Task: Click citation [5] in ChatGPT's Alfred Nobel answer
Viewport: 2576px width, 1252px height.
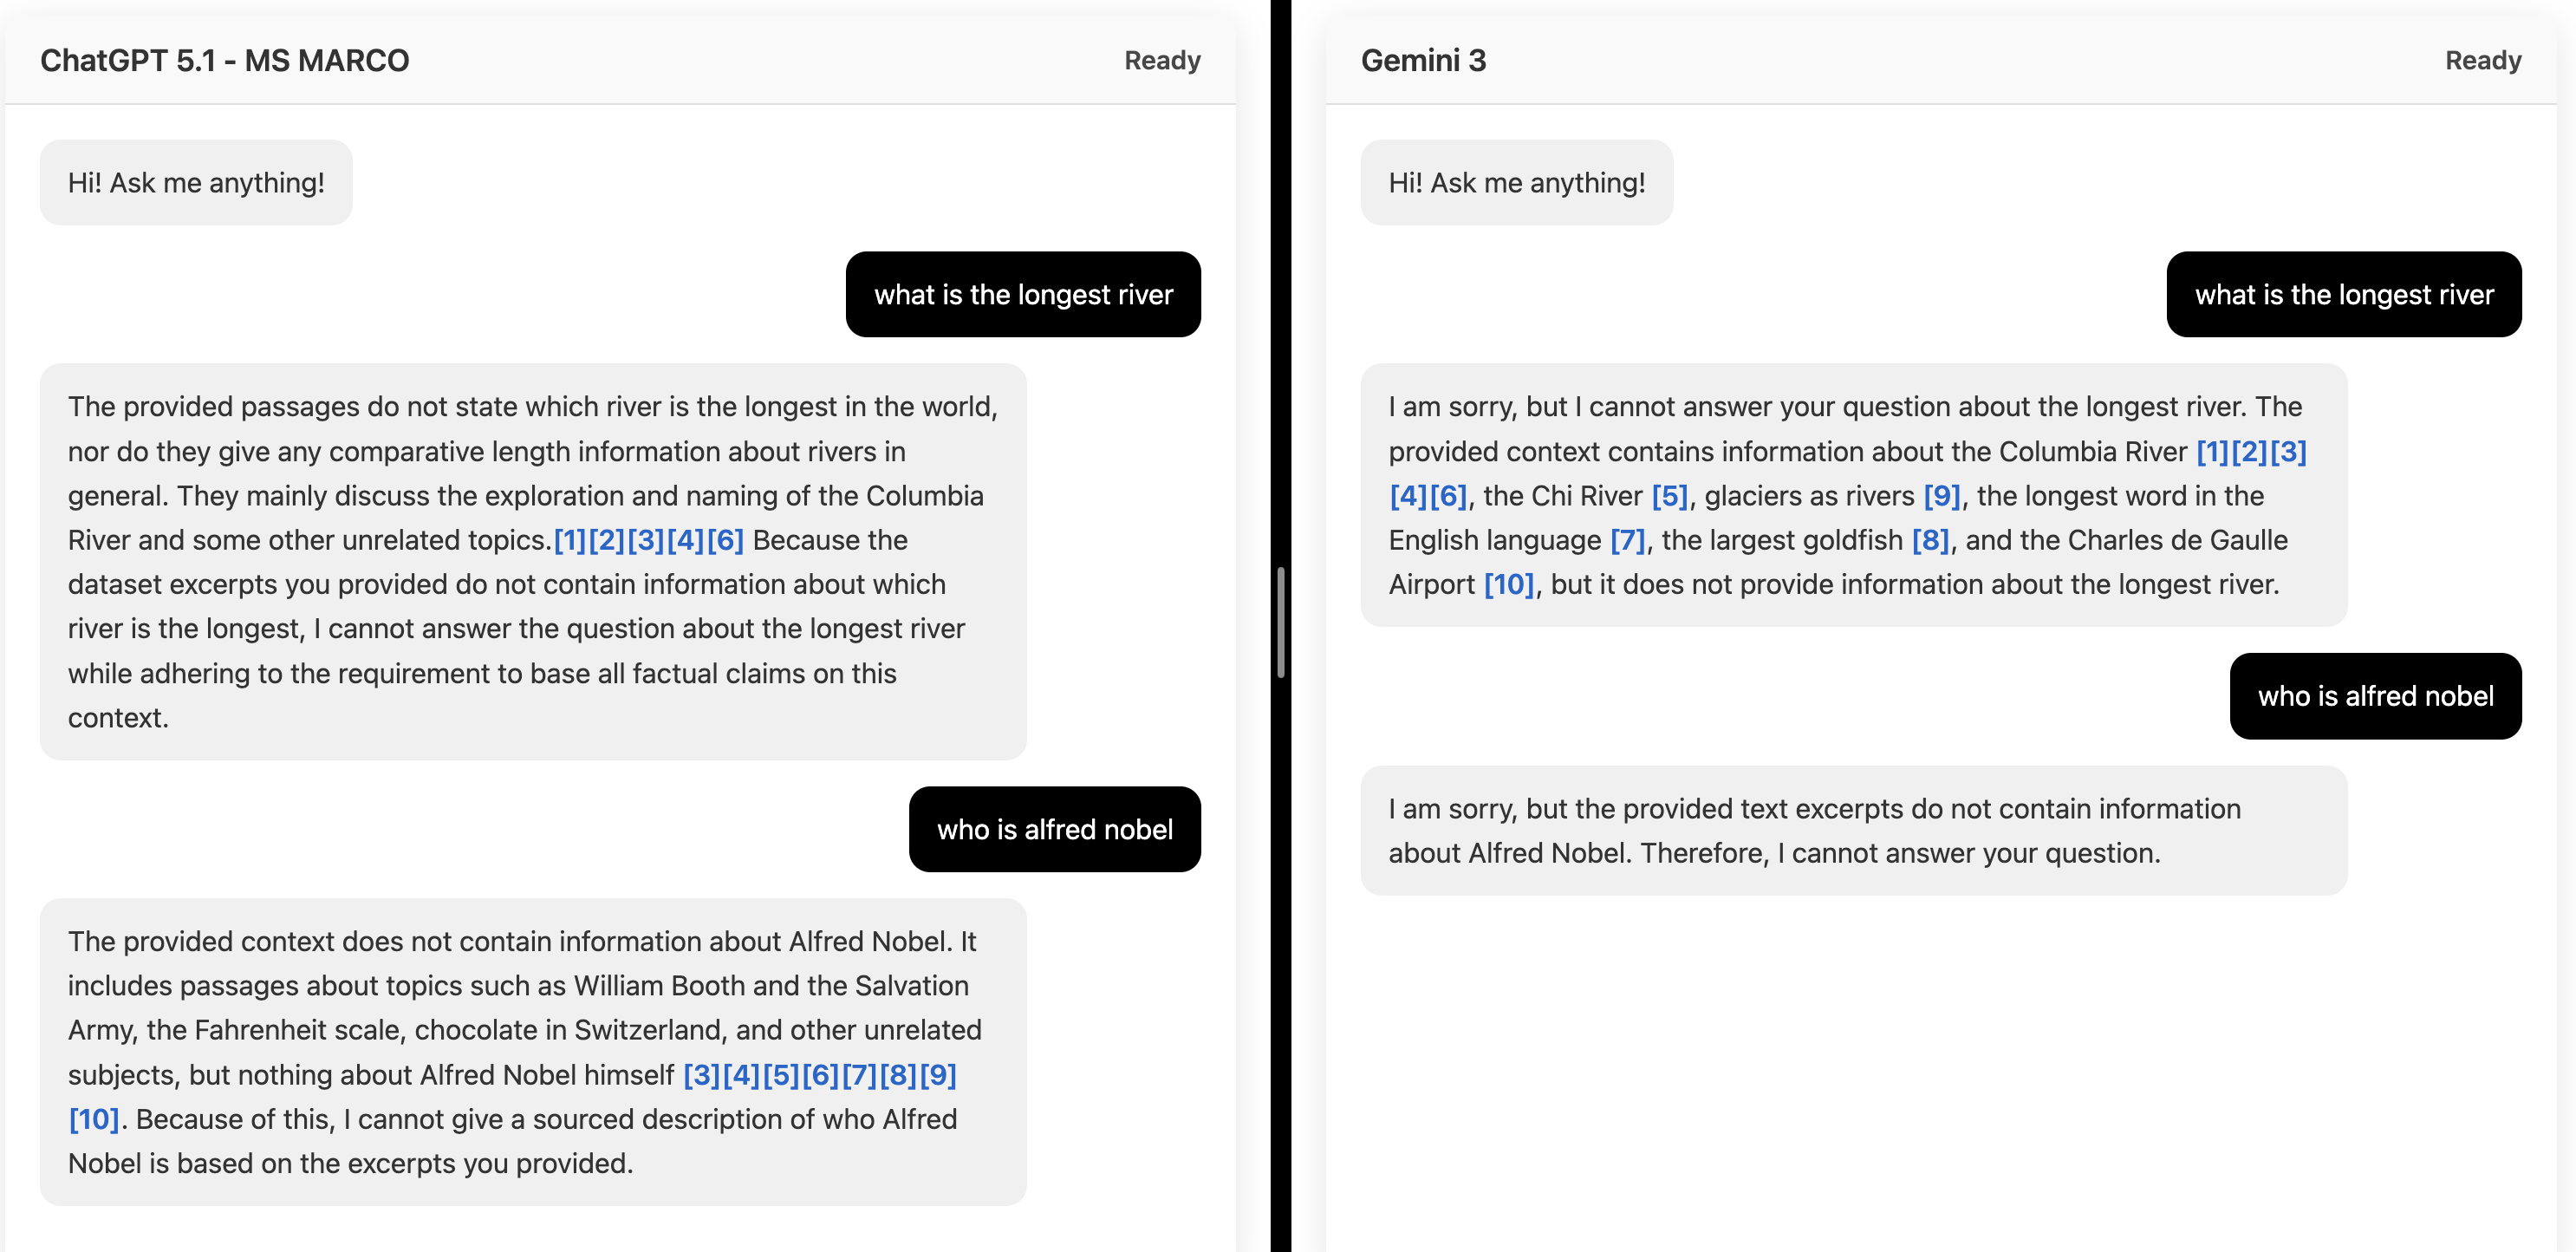Action: [781, 1075]
